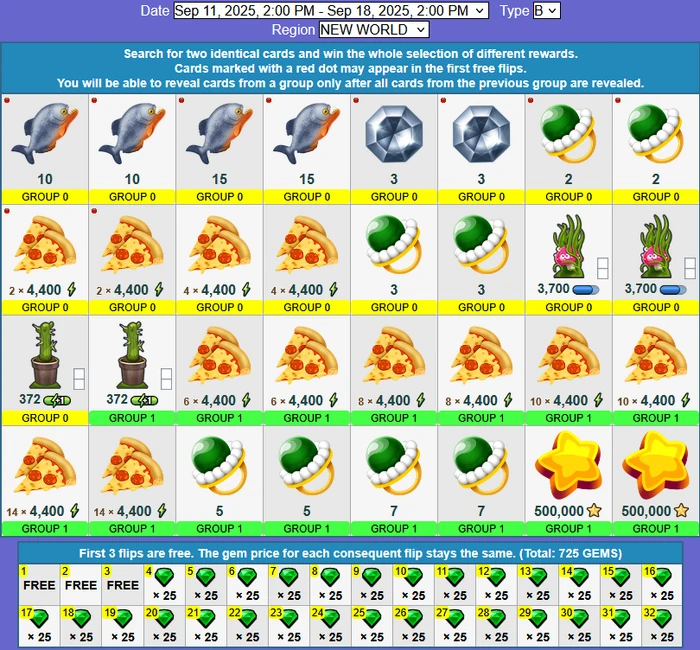Click the right pizza card 14 × 4,400
Image resolution: width=700 pixels, height=650 pixels.
pos(132,482)
